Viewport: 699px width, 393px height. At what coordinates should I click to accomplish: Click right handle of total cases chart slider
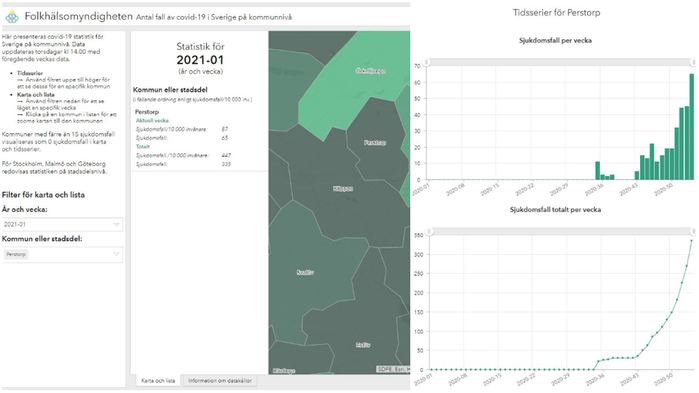pos(694,231)
